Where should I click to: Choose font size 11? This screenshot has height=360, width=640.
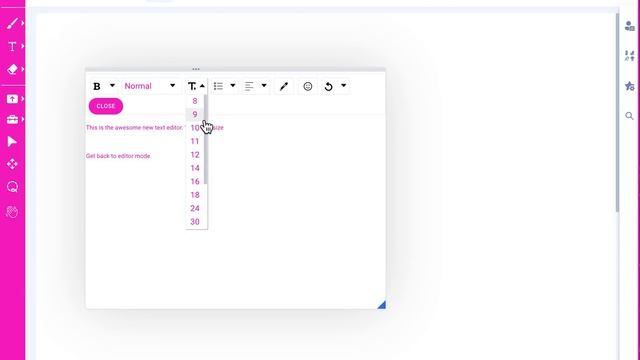(195, 141)
